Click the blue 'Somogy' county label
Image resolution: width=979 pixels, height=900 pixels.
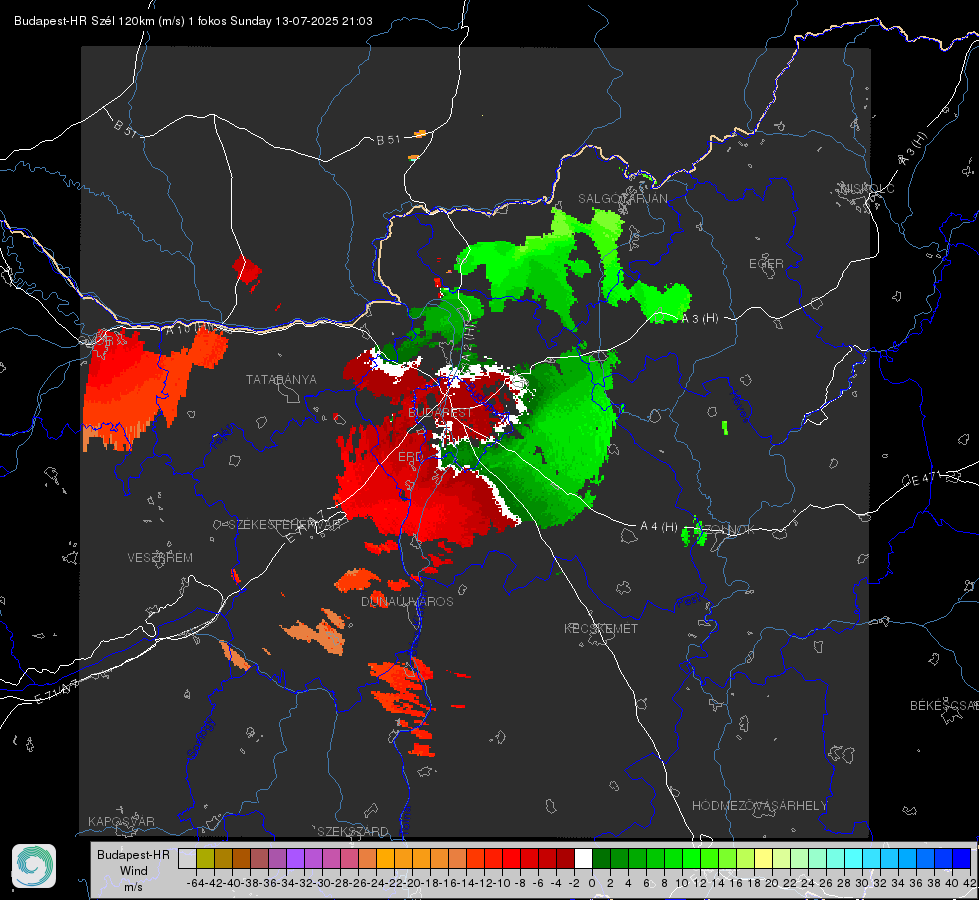[x=200, y=738]
